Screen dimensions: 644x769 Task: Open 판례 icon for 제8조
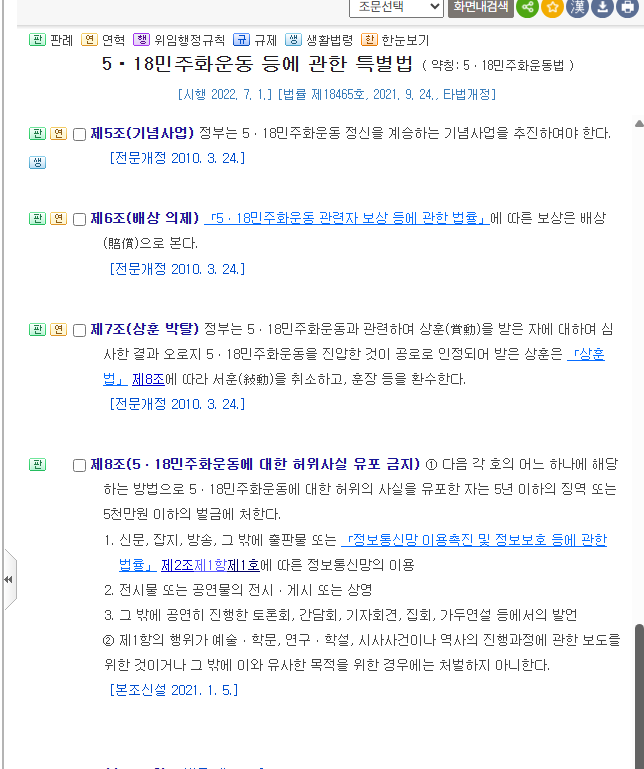coord(37,464)
